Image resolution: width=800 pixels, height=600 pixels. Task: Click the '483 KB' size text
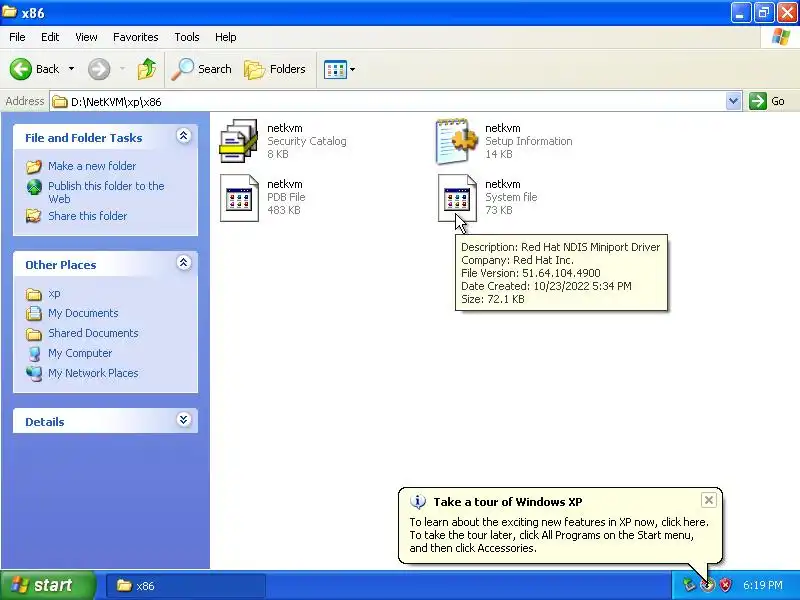point(284,210)
